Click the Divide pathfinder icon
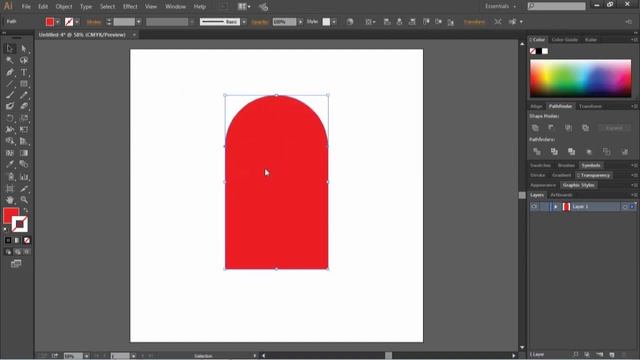Screen dimensions: 640x360 [x=537, y=151]
